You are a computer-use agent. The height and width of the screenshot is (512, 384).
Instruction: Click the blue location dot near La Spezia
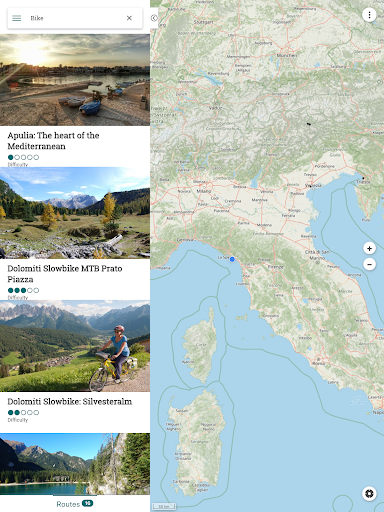point(232,259)
